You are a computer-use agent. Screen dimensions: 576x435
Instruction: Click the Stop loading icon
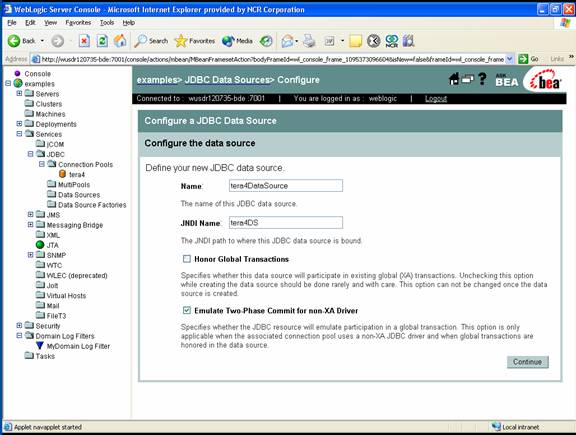[x=84, y=41]
